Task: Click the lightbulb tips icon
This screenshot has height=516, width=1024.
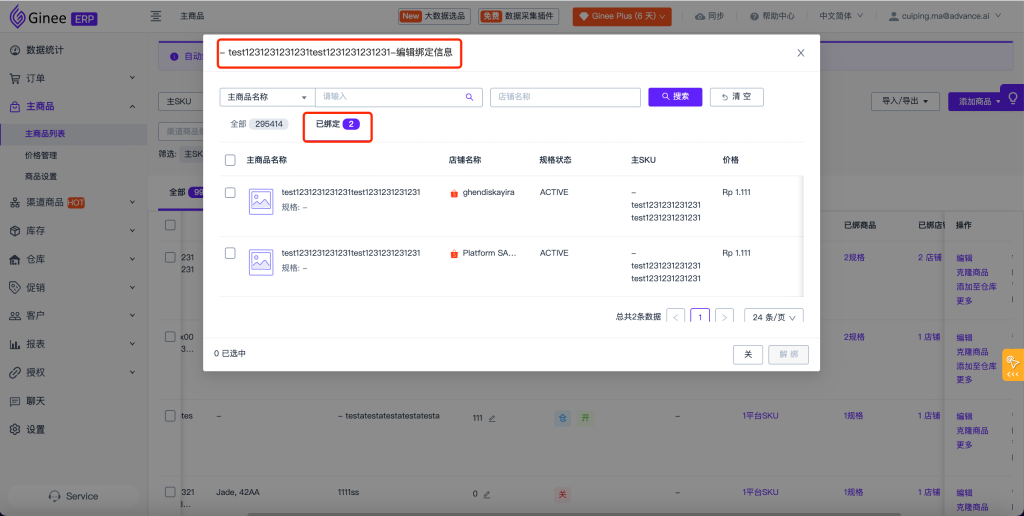Action: pyautogui.click(x=1012, y=98)
